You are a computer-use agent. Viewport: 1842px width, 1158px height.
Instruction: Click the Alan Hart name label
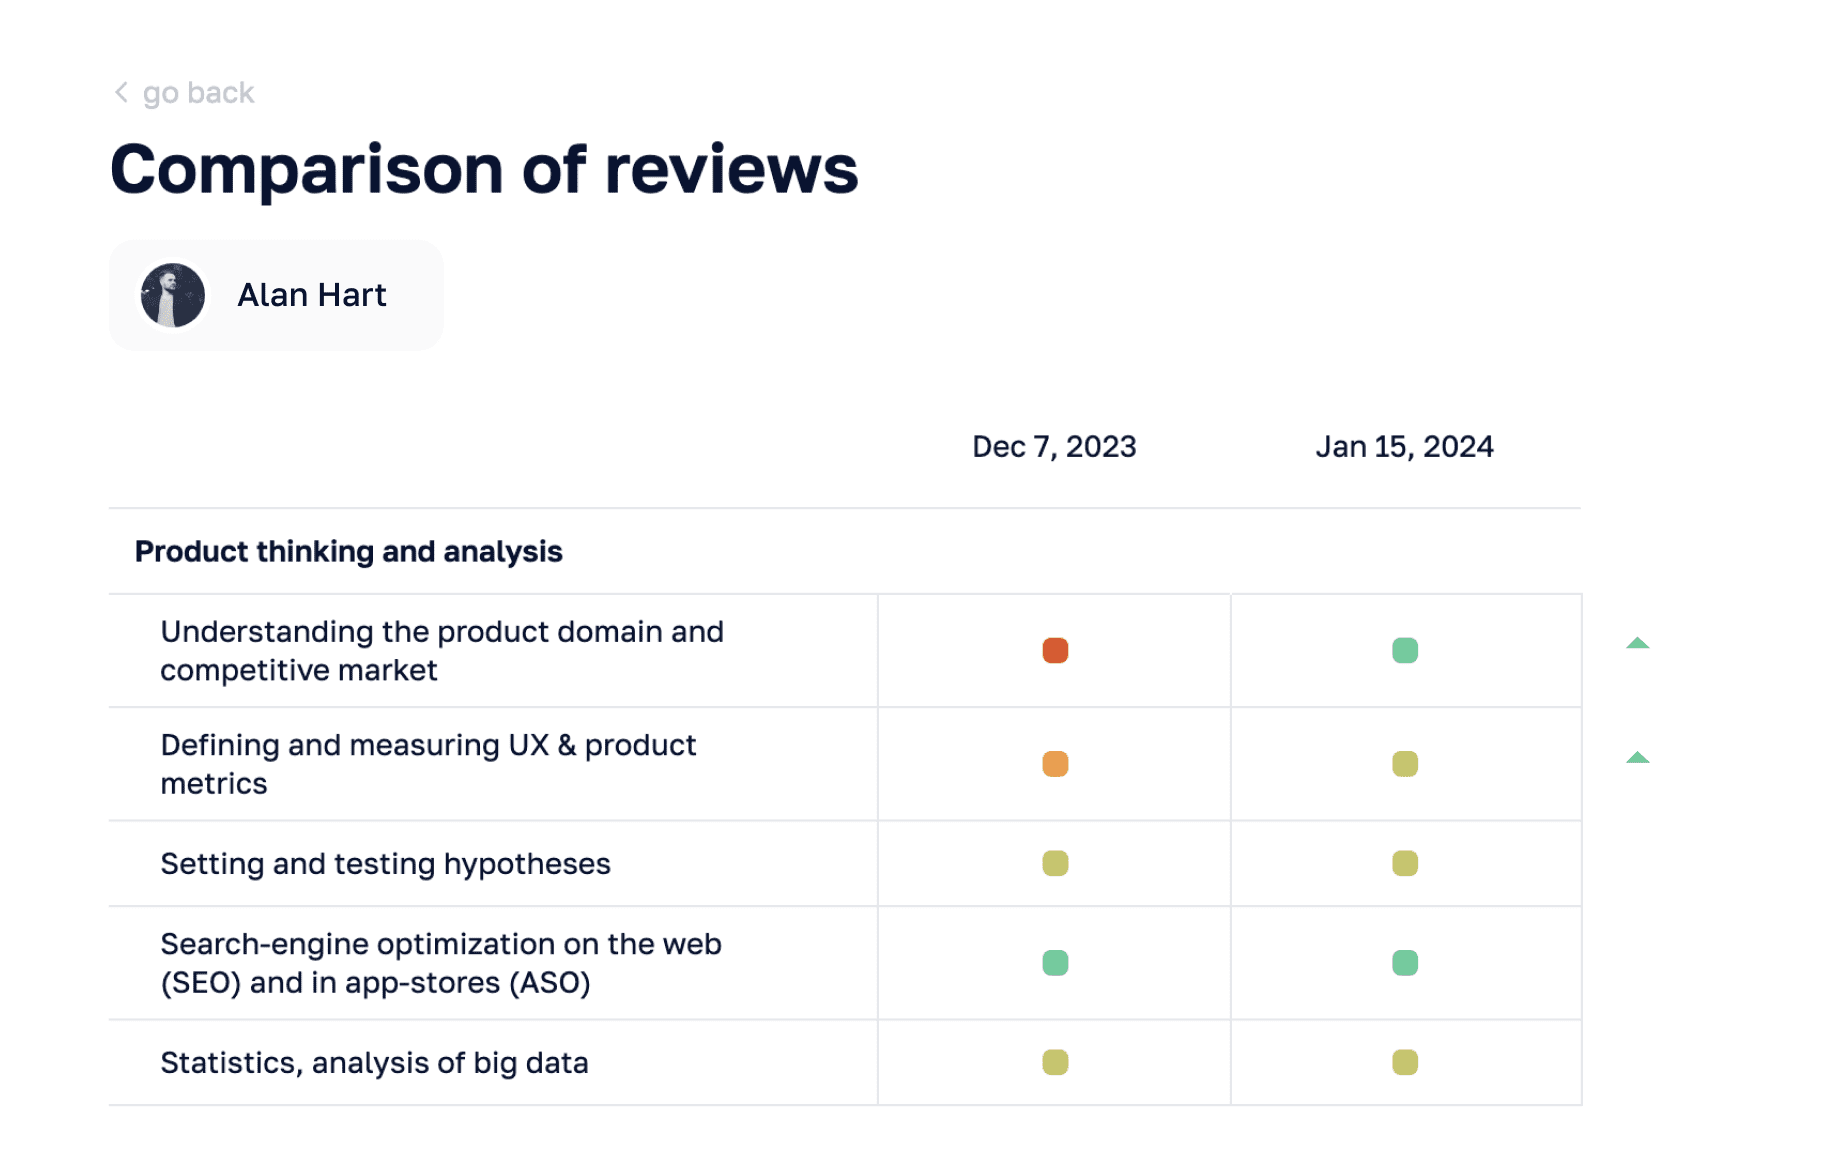(x=311, y=294)
